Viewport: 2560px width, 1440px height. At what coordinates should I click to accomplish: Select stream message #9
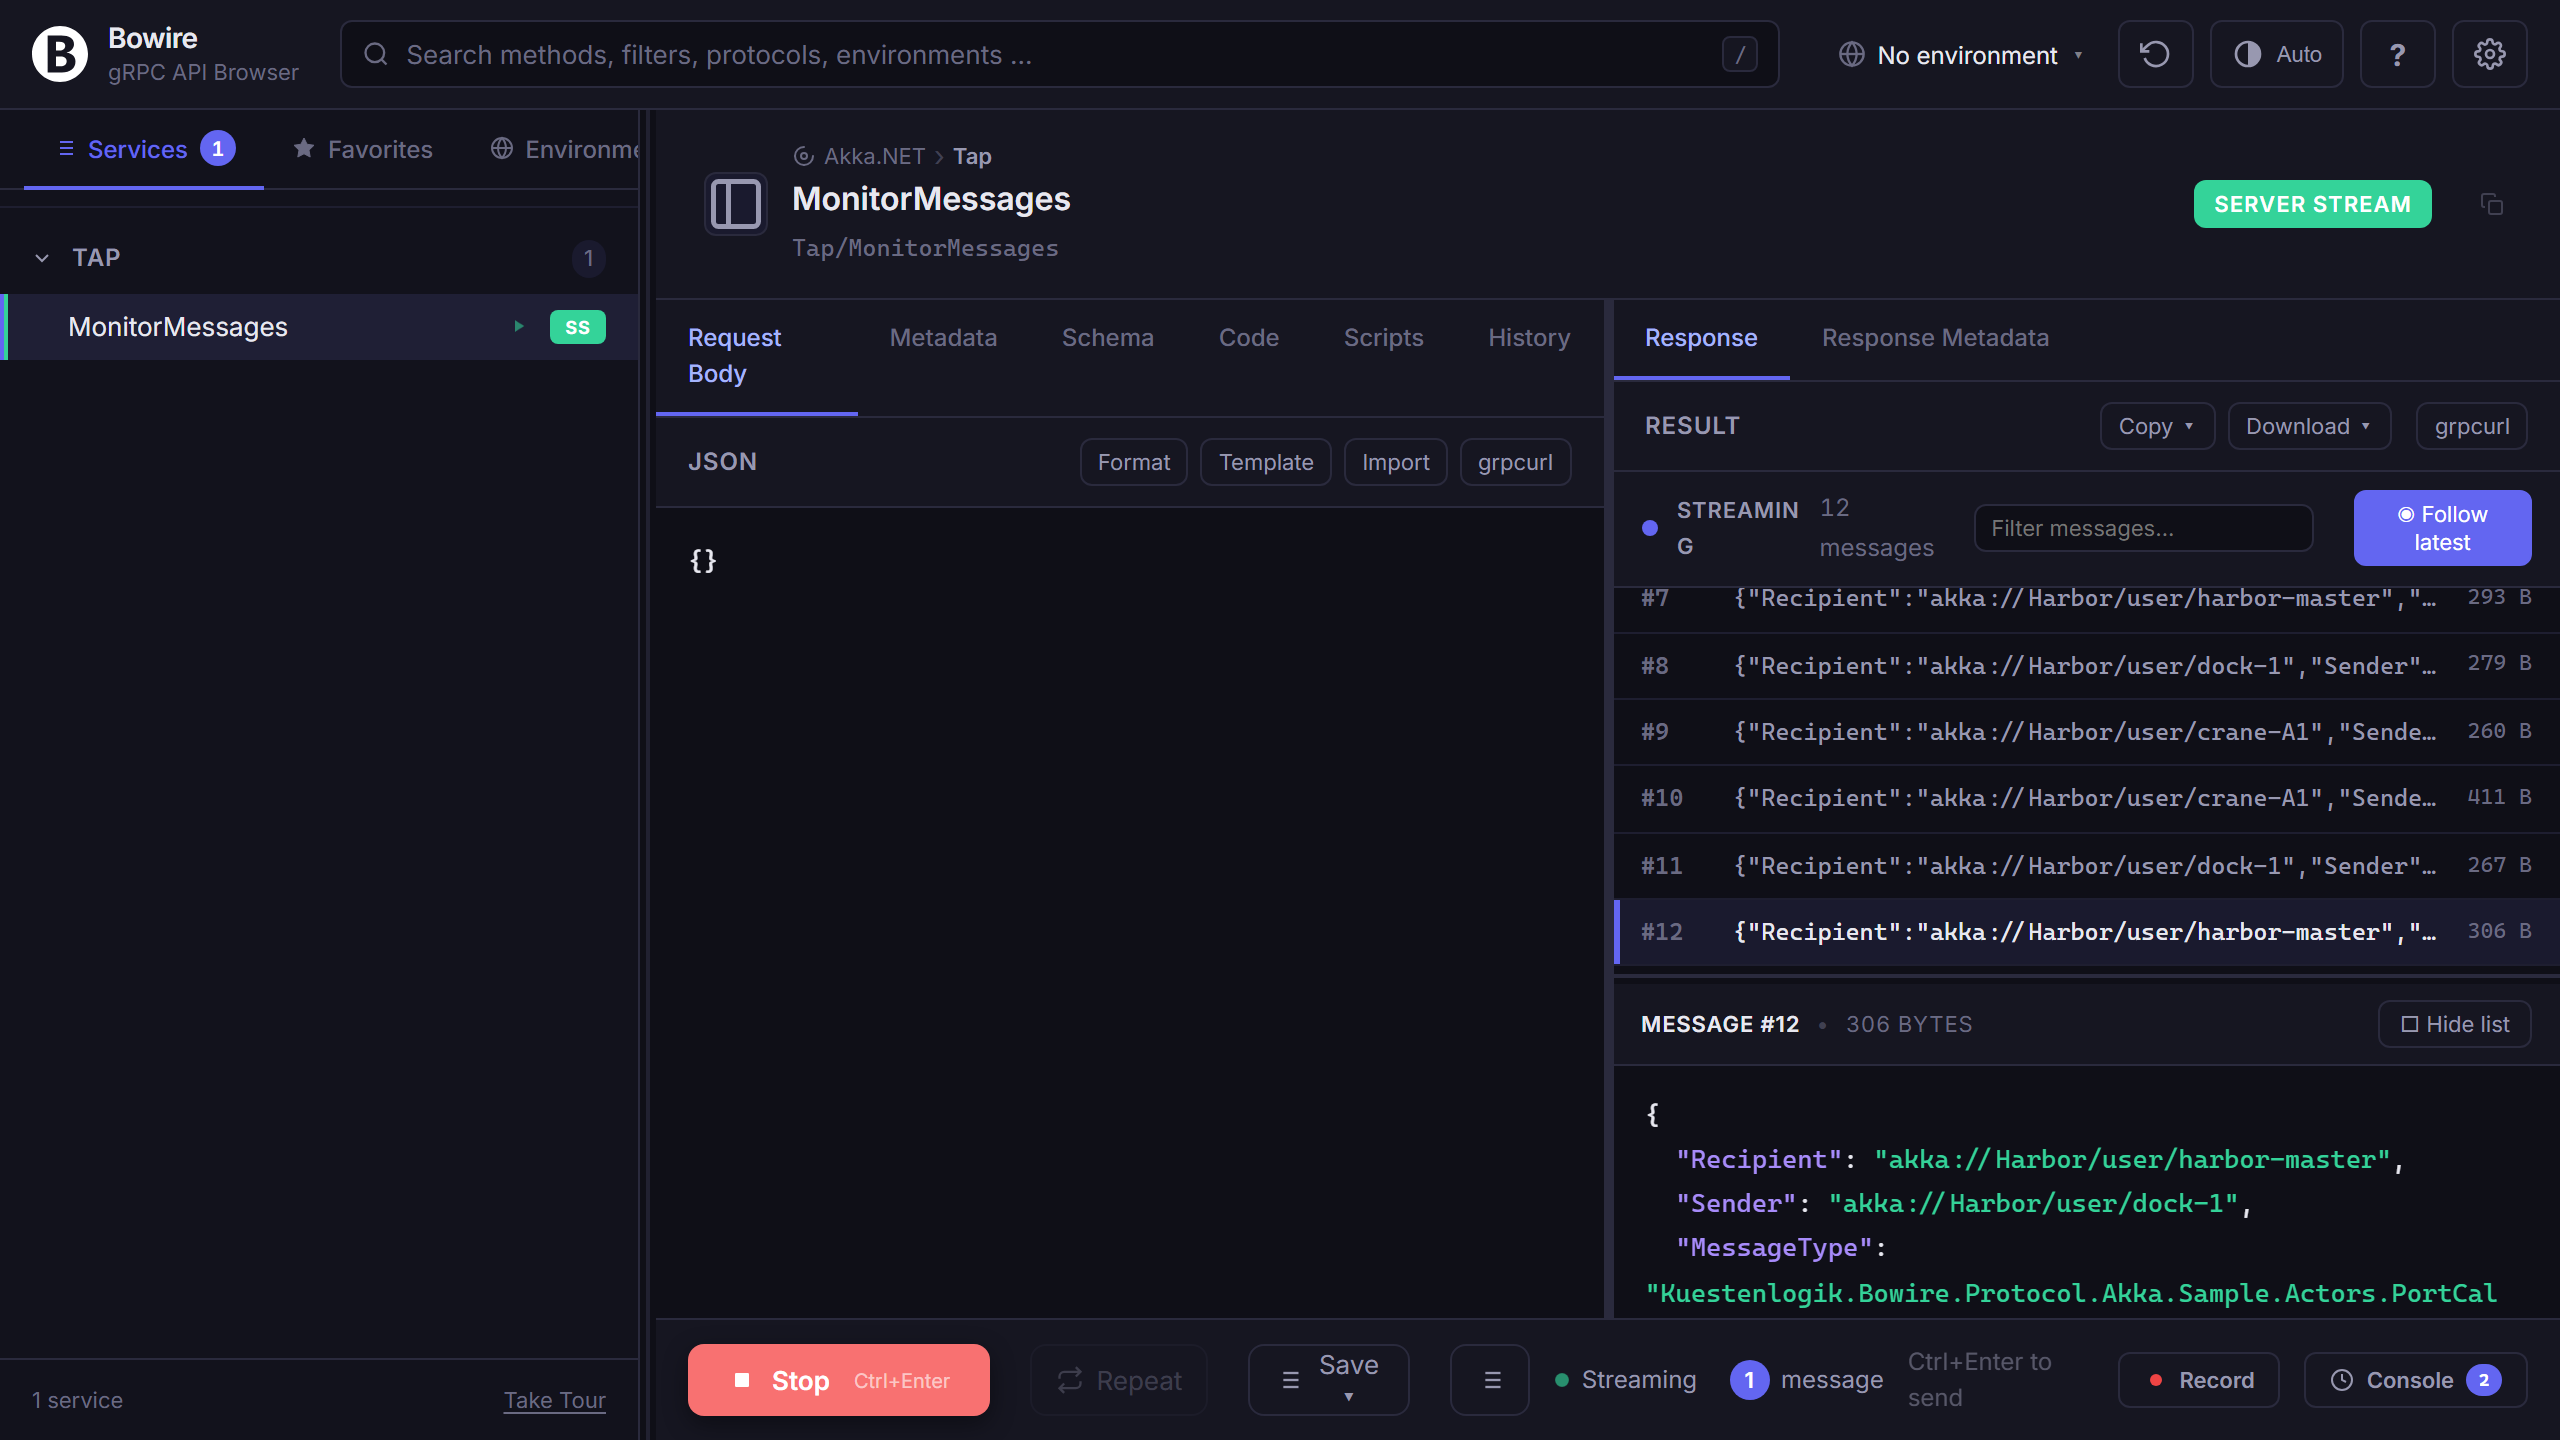(x=2086, y=732)
